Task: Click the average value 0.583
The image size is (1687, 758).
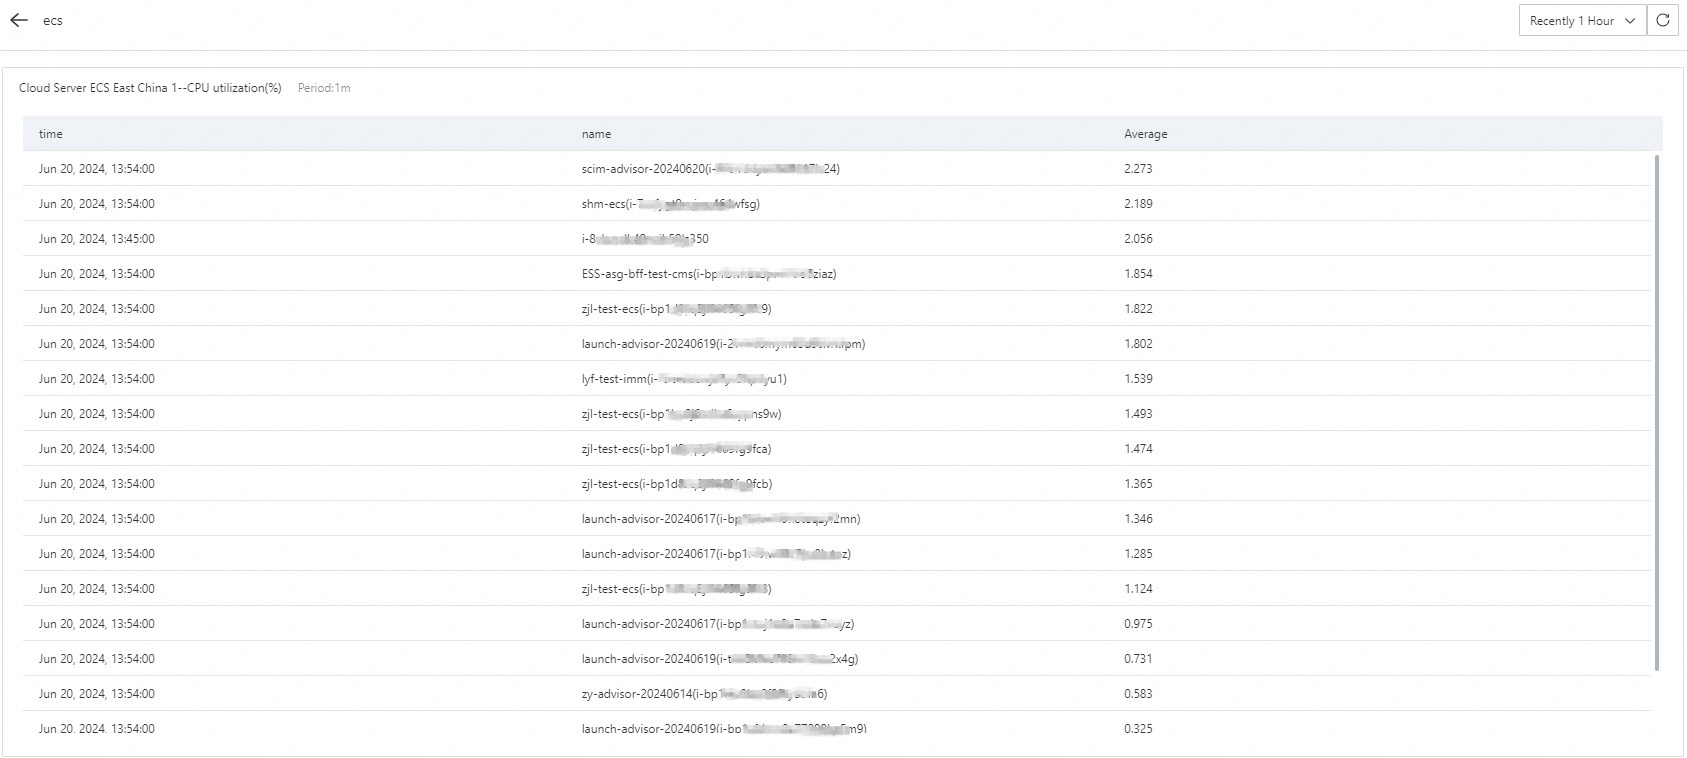Action: 1138,694
